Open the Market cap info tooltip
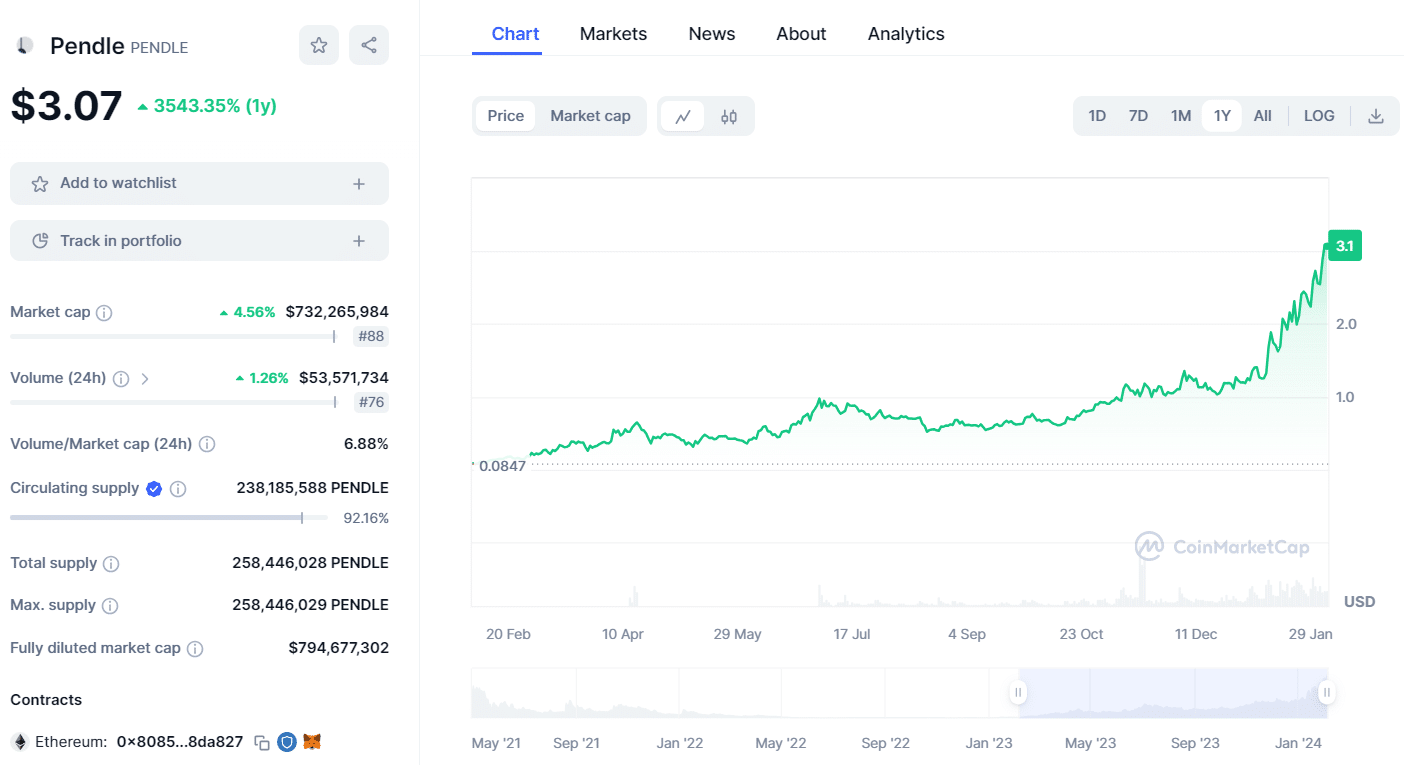 point(106,312)
